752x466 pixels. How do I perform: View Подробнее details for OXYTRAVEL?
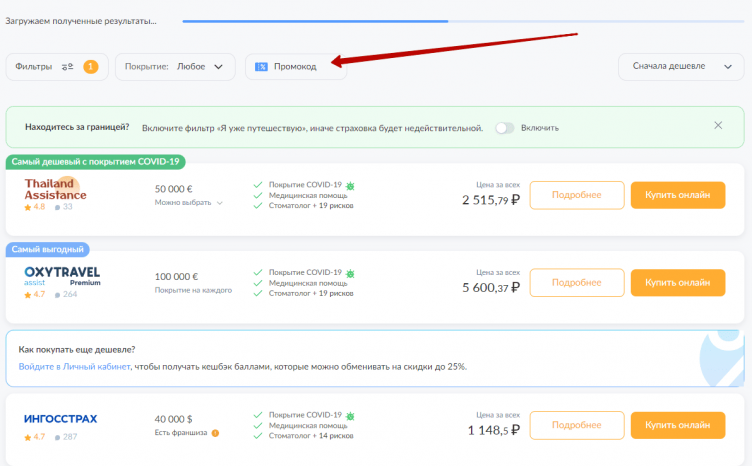[576, 282]
